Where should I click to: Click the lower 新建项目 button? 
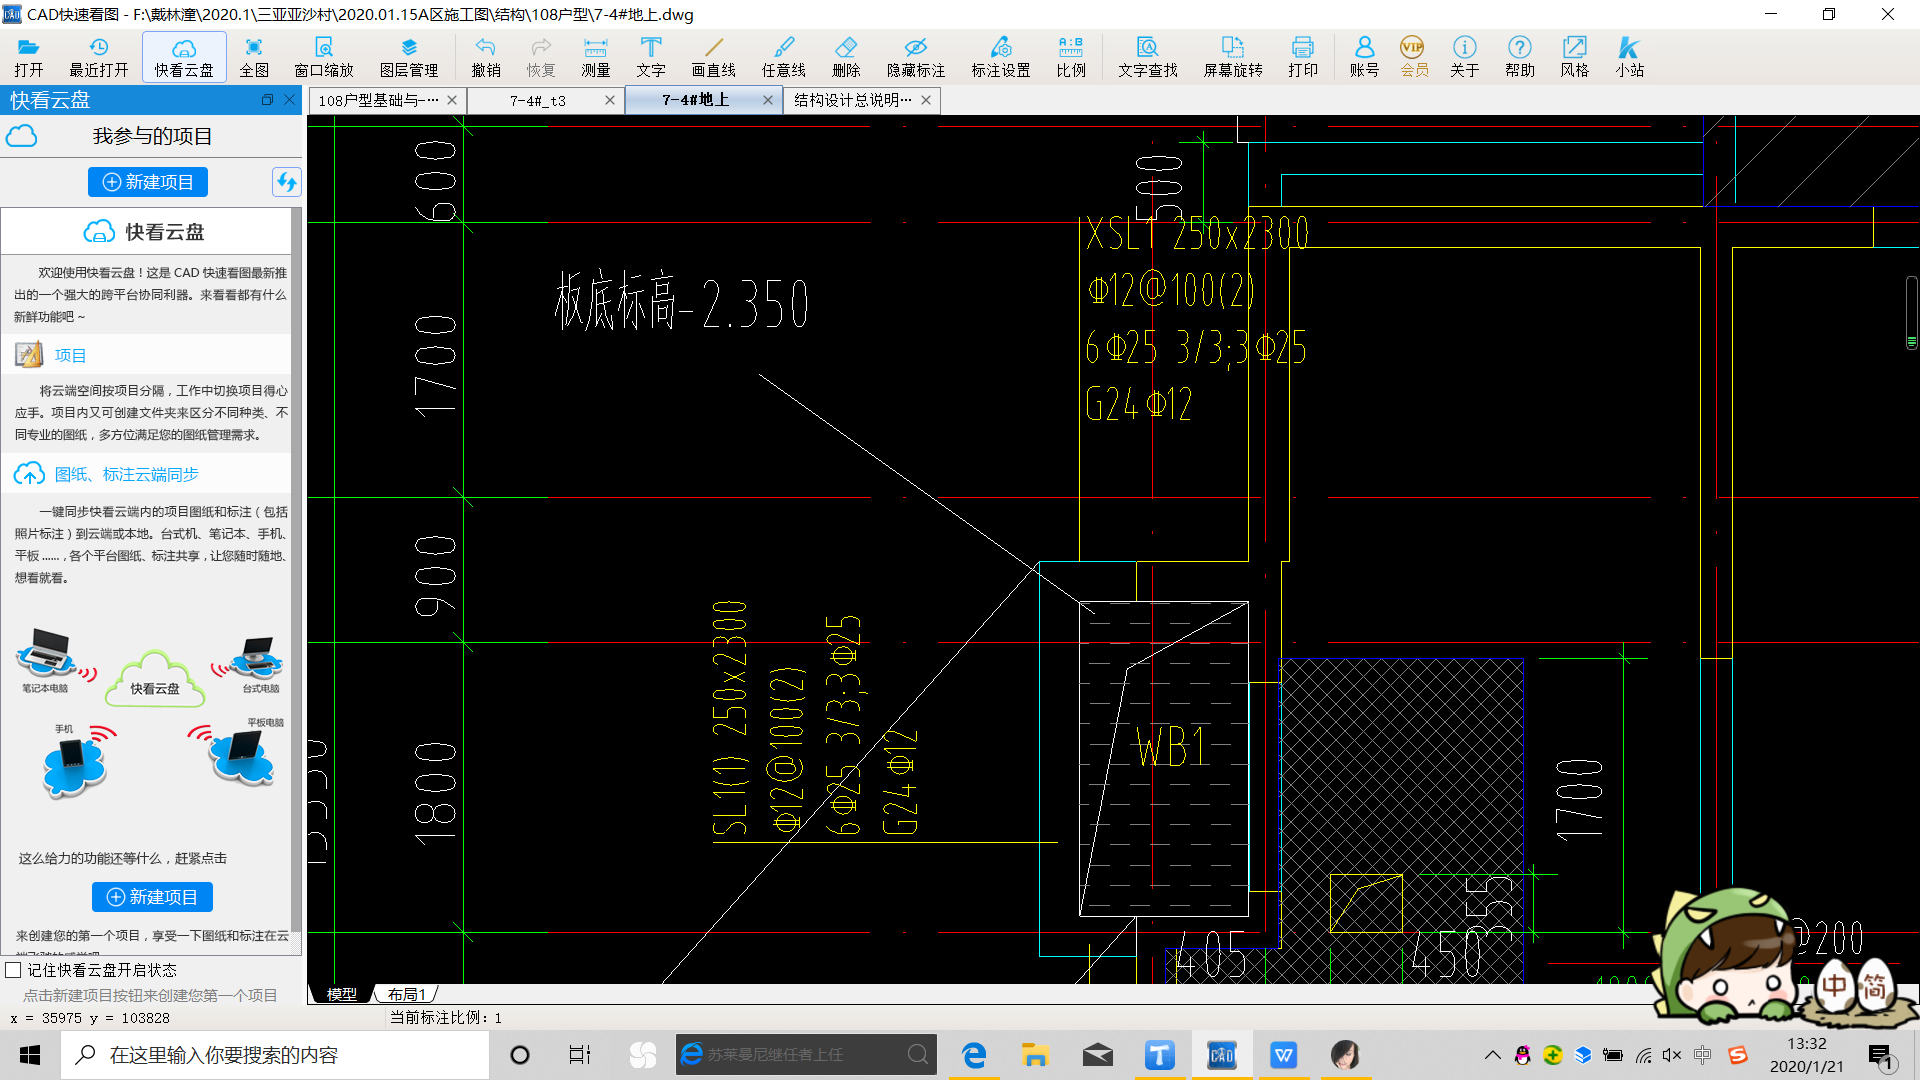tap(152, 897)
